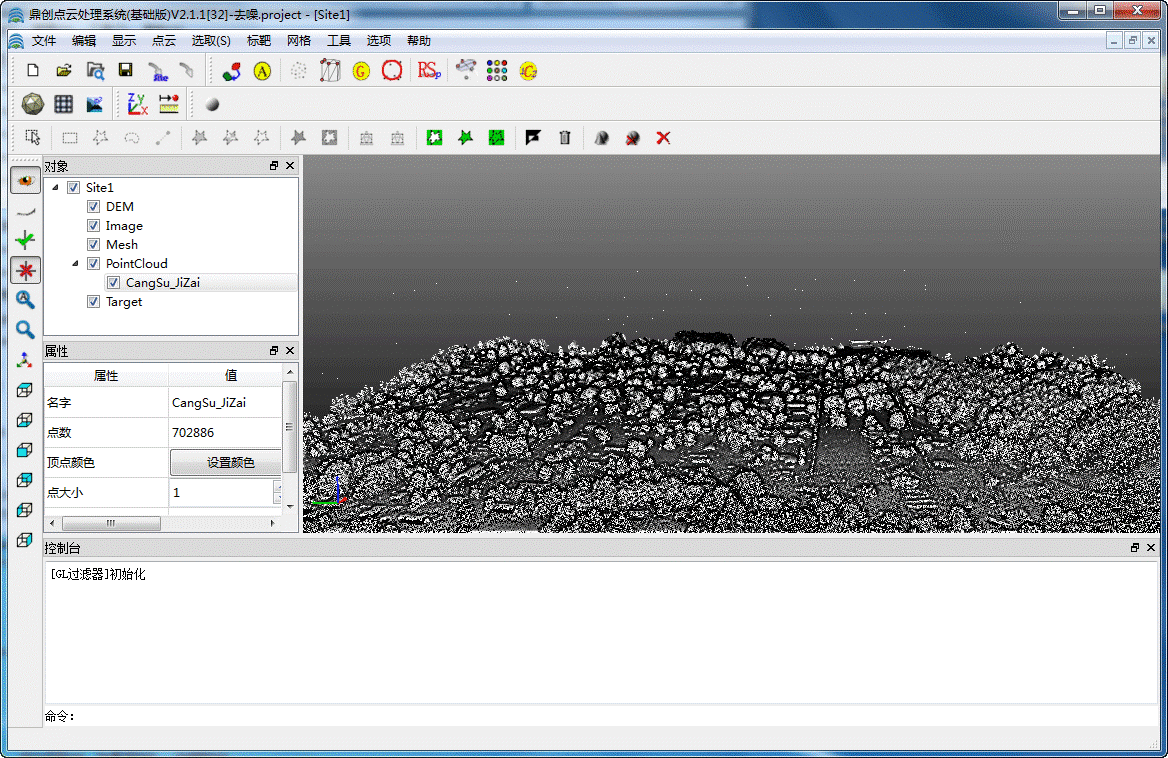The height and width of the screenshot is (758, 1168).
Task: Click the RSp toolbar icon
Action: (x=428, y=71)
